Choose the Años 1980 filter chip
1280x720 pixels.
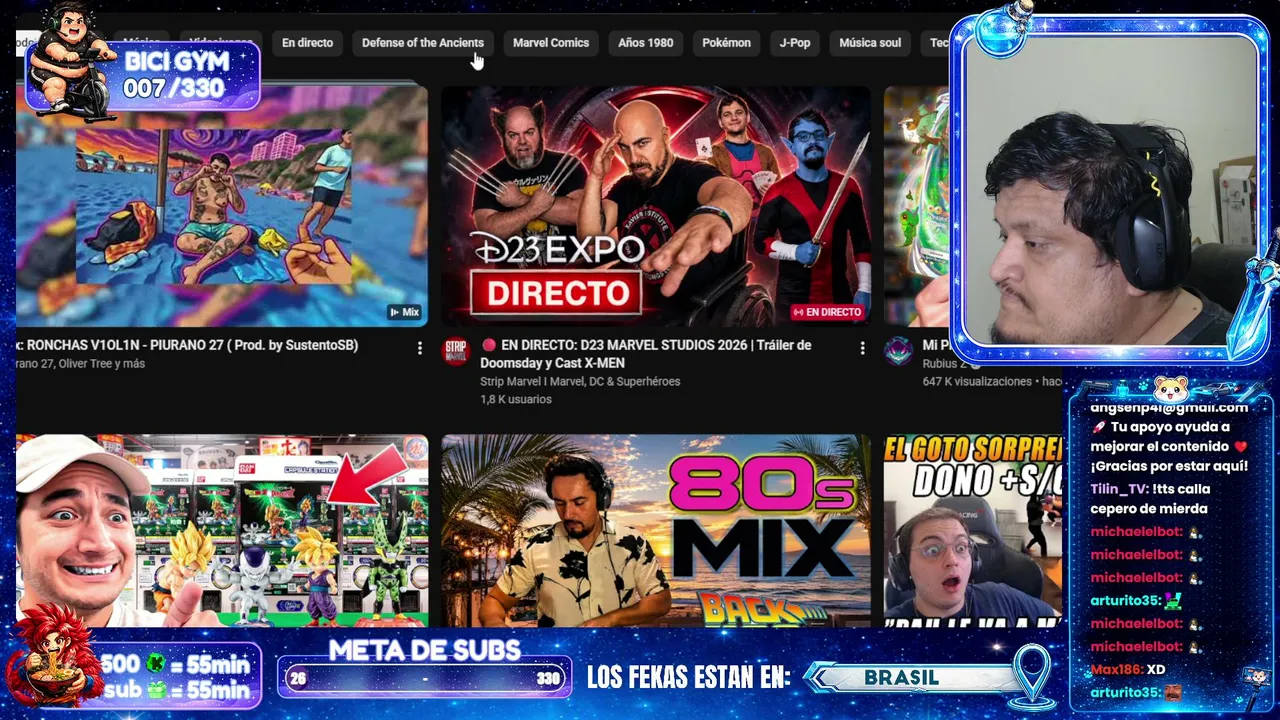646,43
